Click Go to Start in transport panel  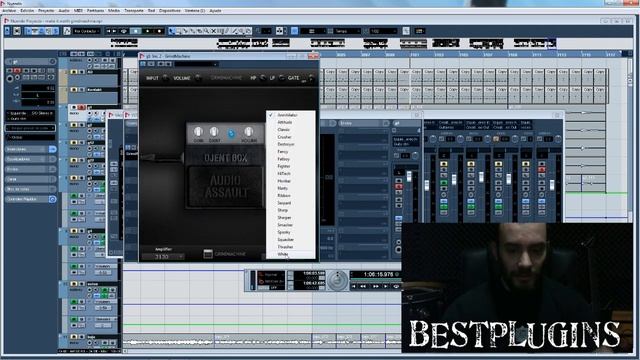click(x=354, y=287)
